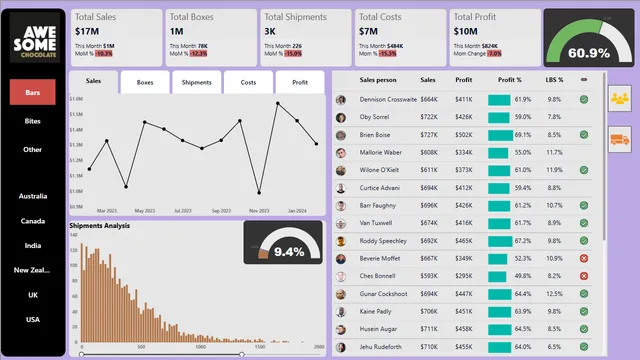
Task: Click green check icon for Roddy Speechley
Action: coord(584,241)
